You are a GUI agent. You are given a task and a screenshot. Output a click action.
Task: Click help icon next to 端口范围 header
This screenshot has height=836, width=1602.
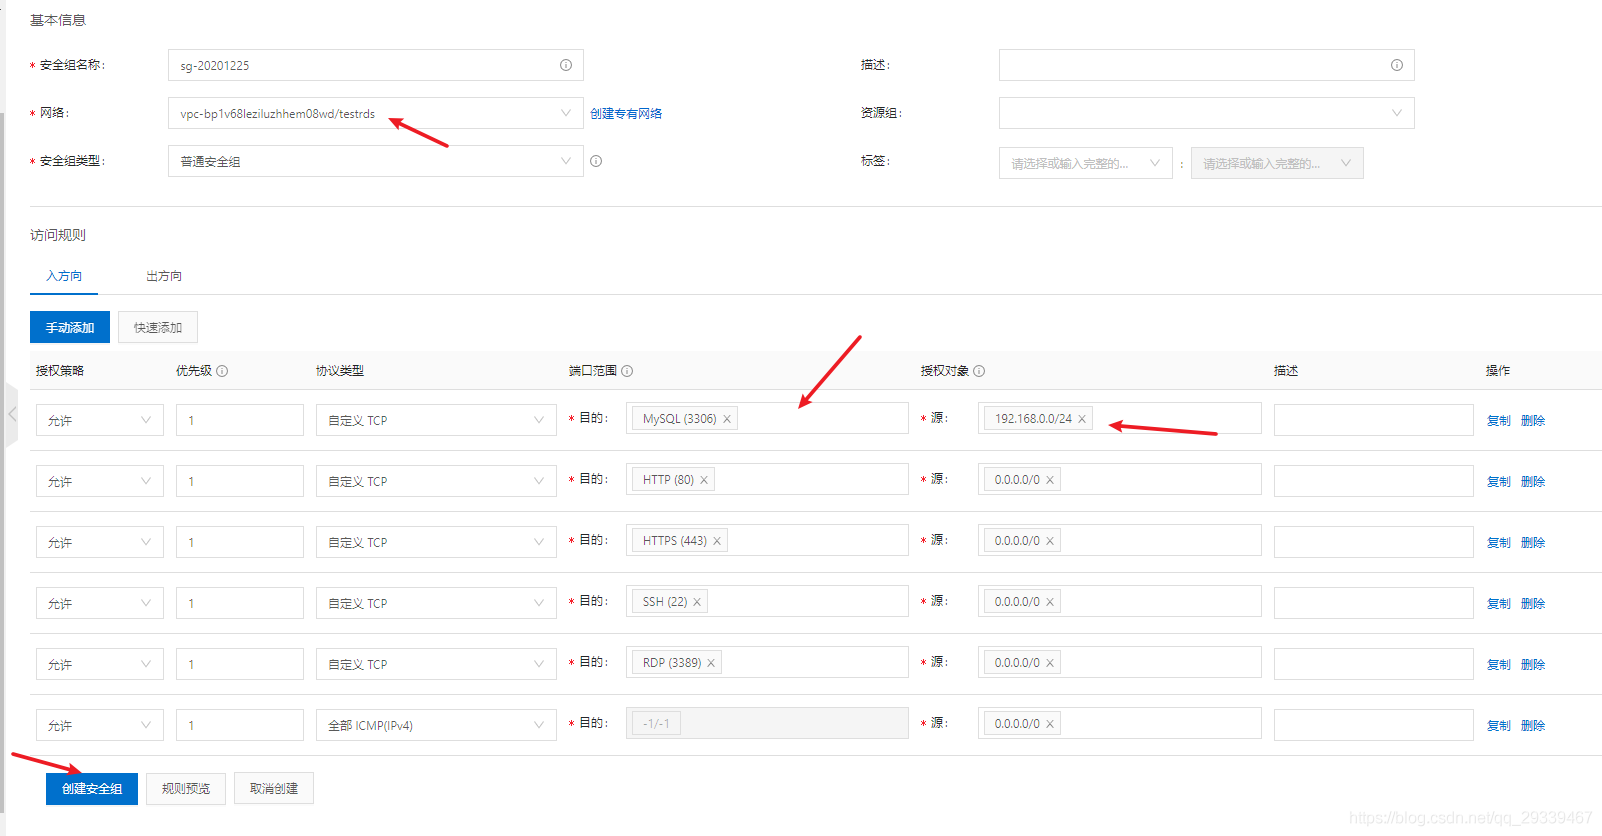(627, 371)
